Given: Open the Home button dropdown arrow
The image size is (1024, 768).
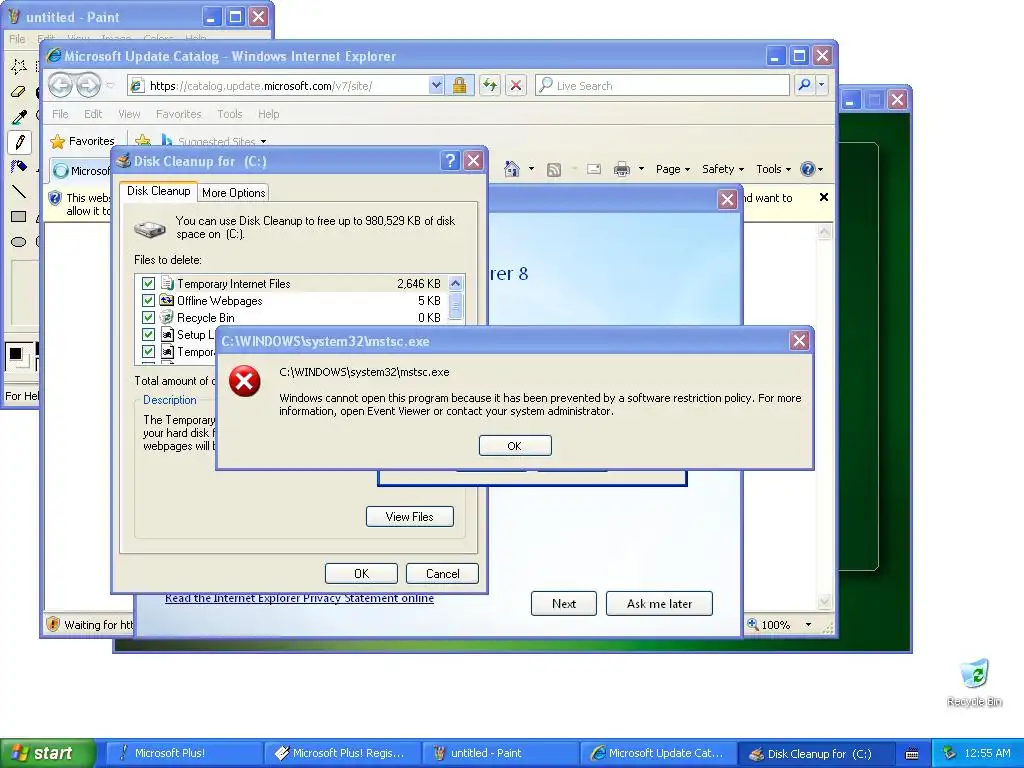Looking at the screenshot, I should [x=532, y=169].
